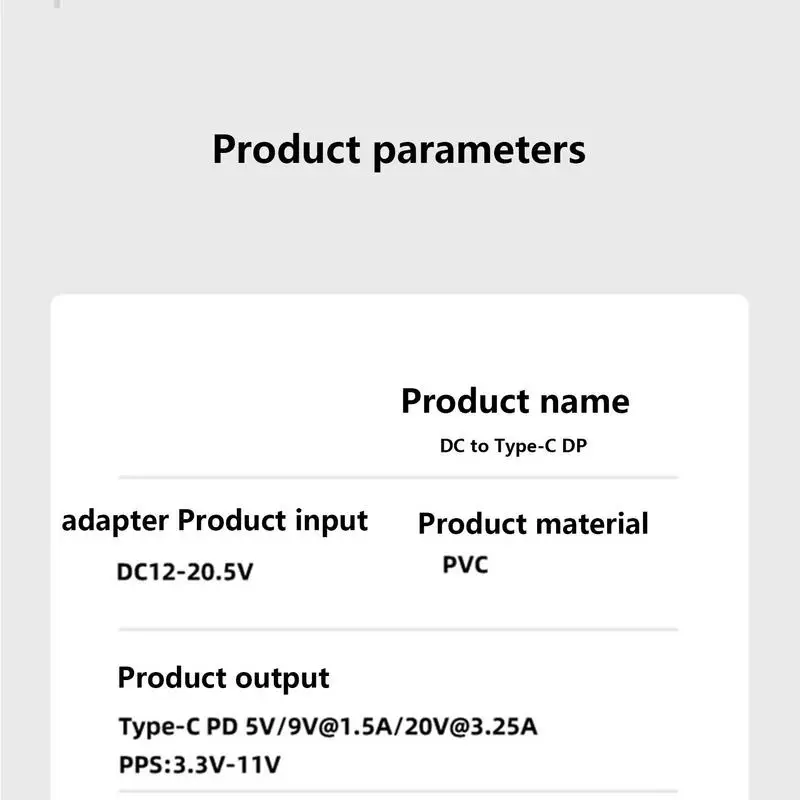The image size is (800, 800).
Task: Click the divider line below "PPS:3.3V-11V"
Action: click(398, 792)
